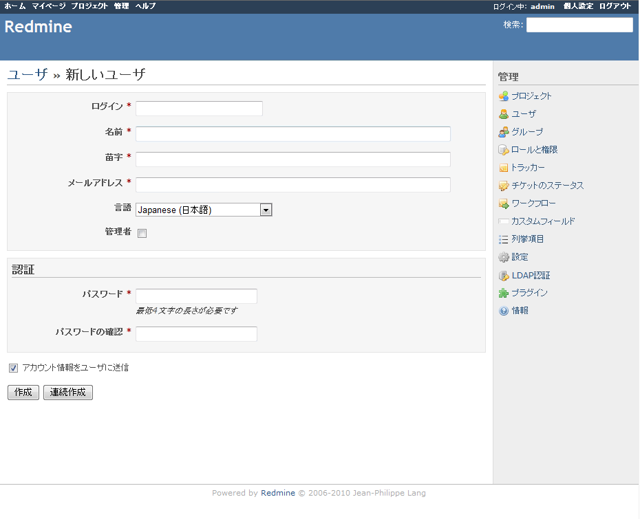Click the ログアウト link
The image size is (640, 519).
coord(615,6)
